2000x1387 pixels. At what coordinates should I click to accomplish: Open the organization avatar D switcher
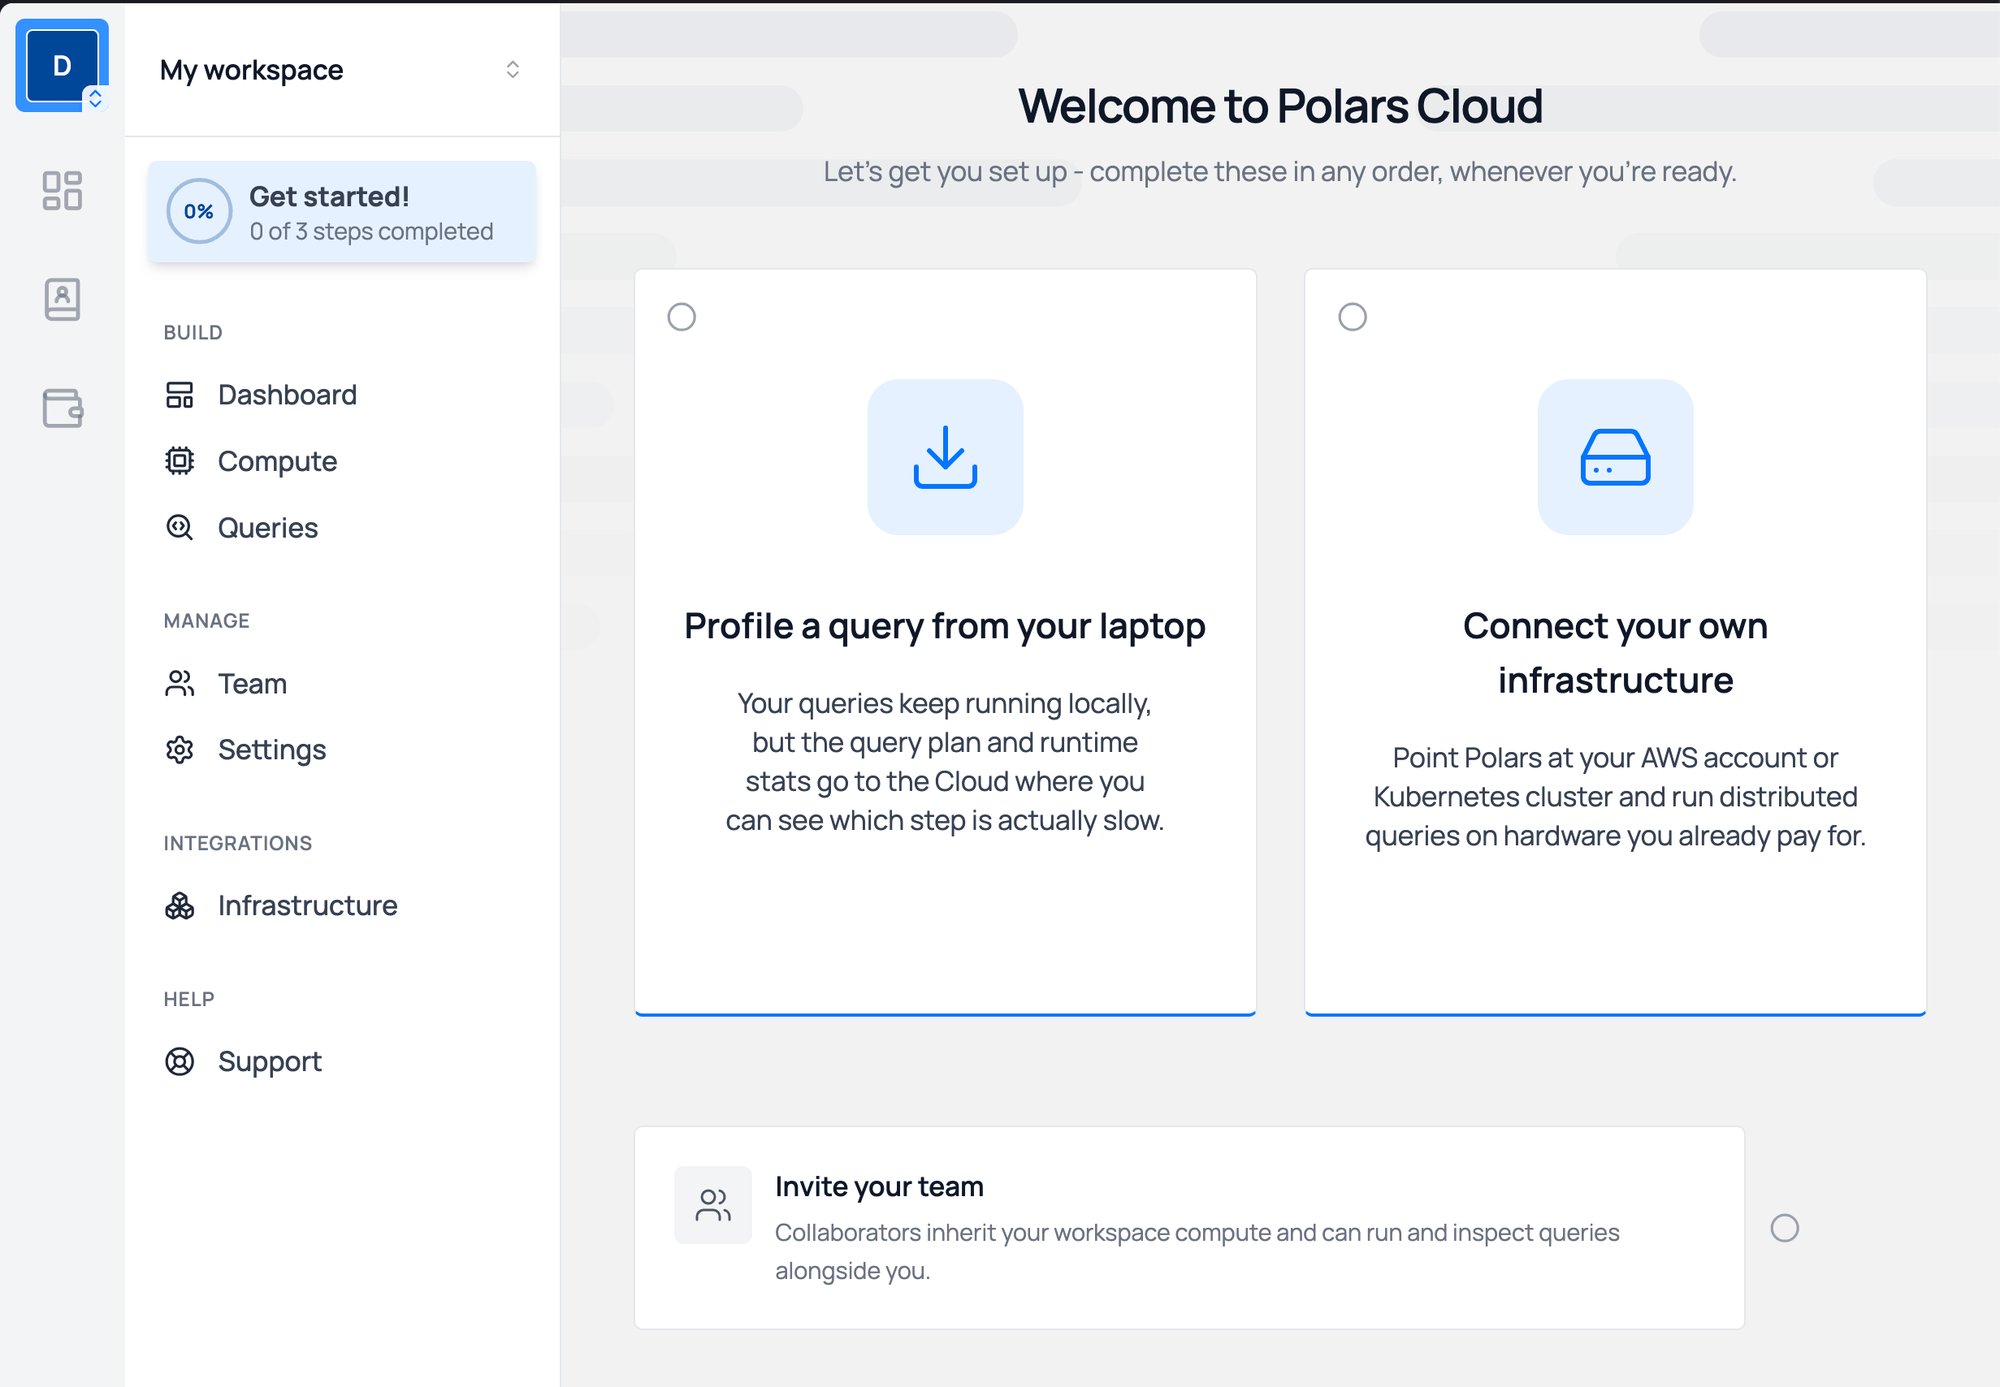click(x=62, y=66)
